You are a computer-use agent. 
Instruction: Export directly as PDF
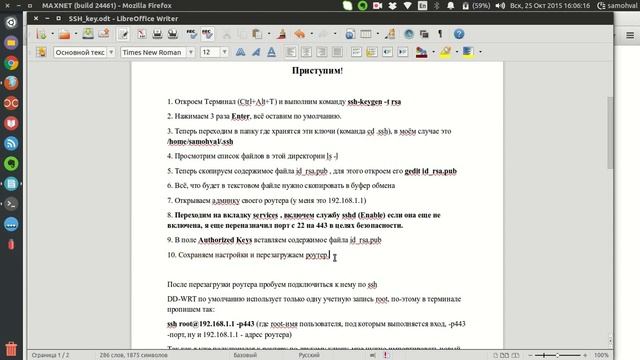141,34
